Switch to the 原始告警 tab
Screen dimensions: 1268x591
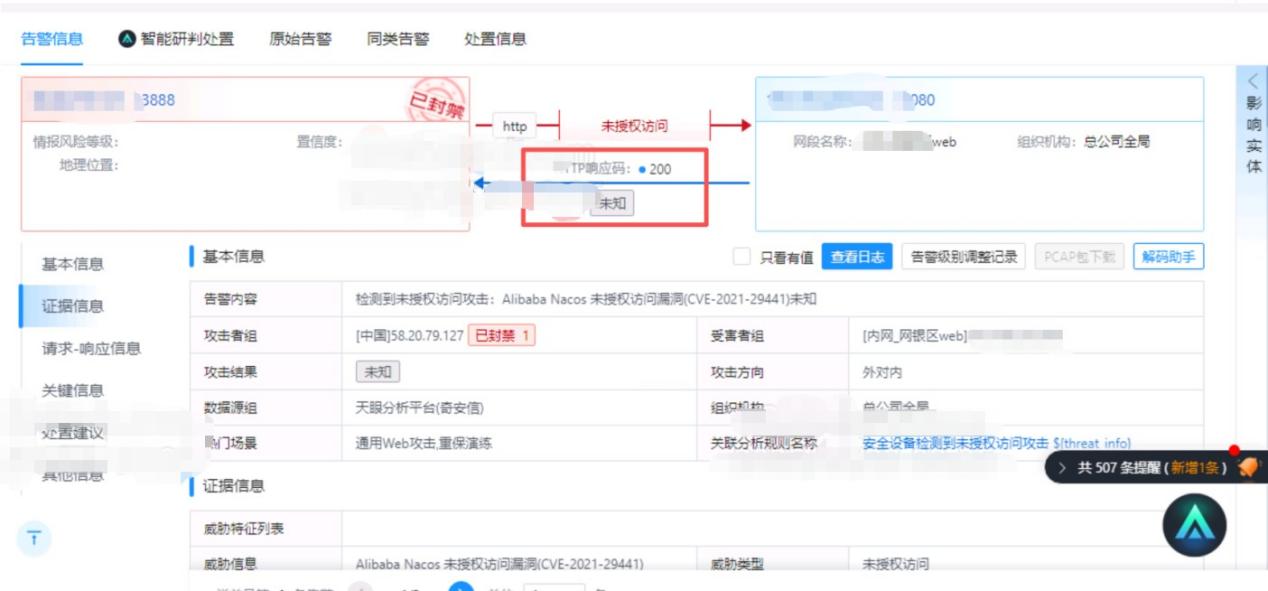tap(301, 39)
